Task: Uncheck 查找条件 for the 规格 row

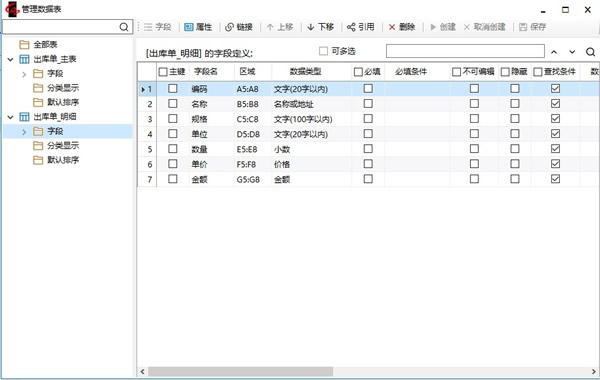Action: (555, 119)
